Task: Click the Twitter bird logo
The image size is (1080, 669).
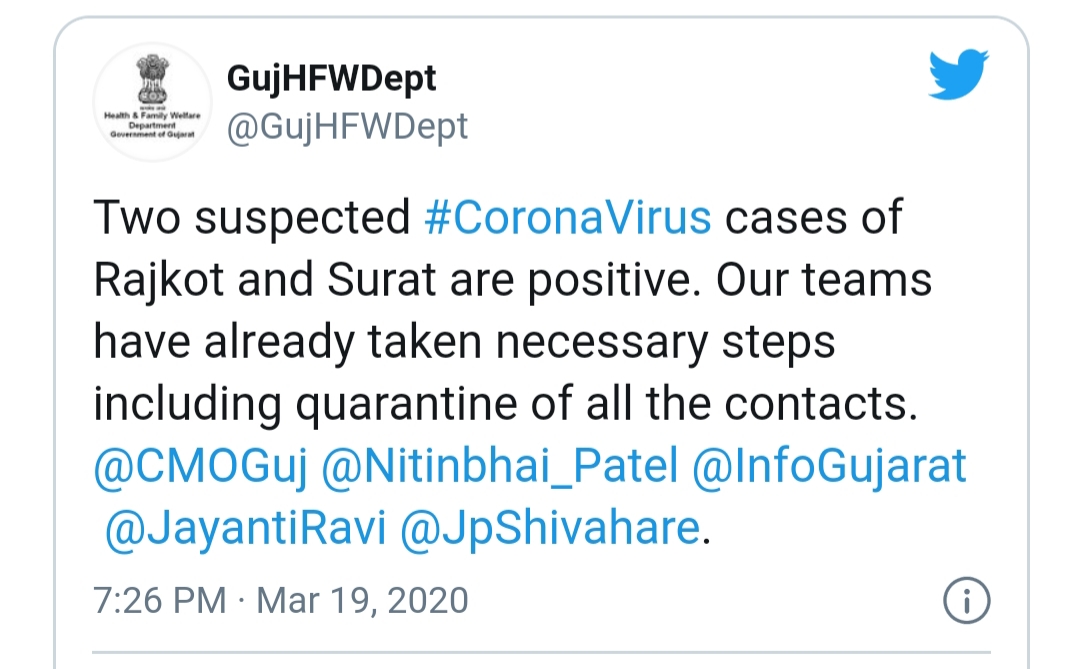Action: (958, 74)
